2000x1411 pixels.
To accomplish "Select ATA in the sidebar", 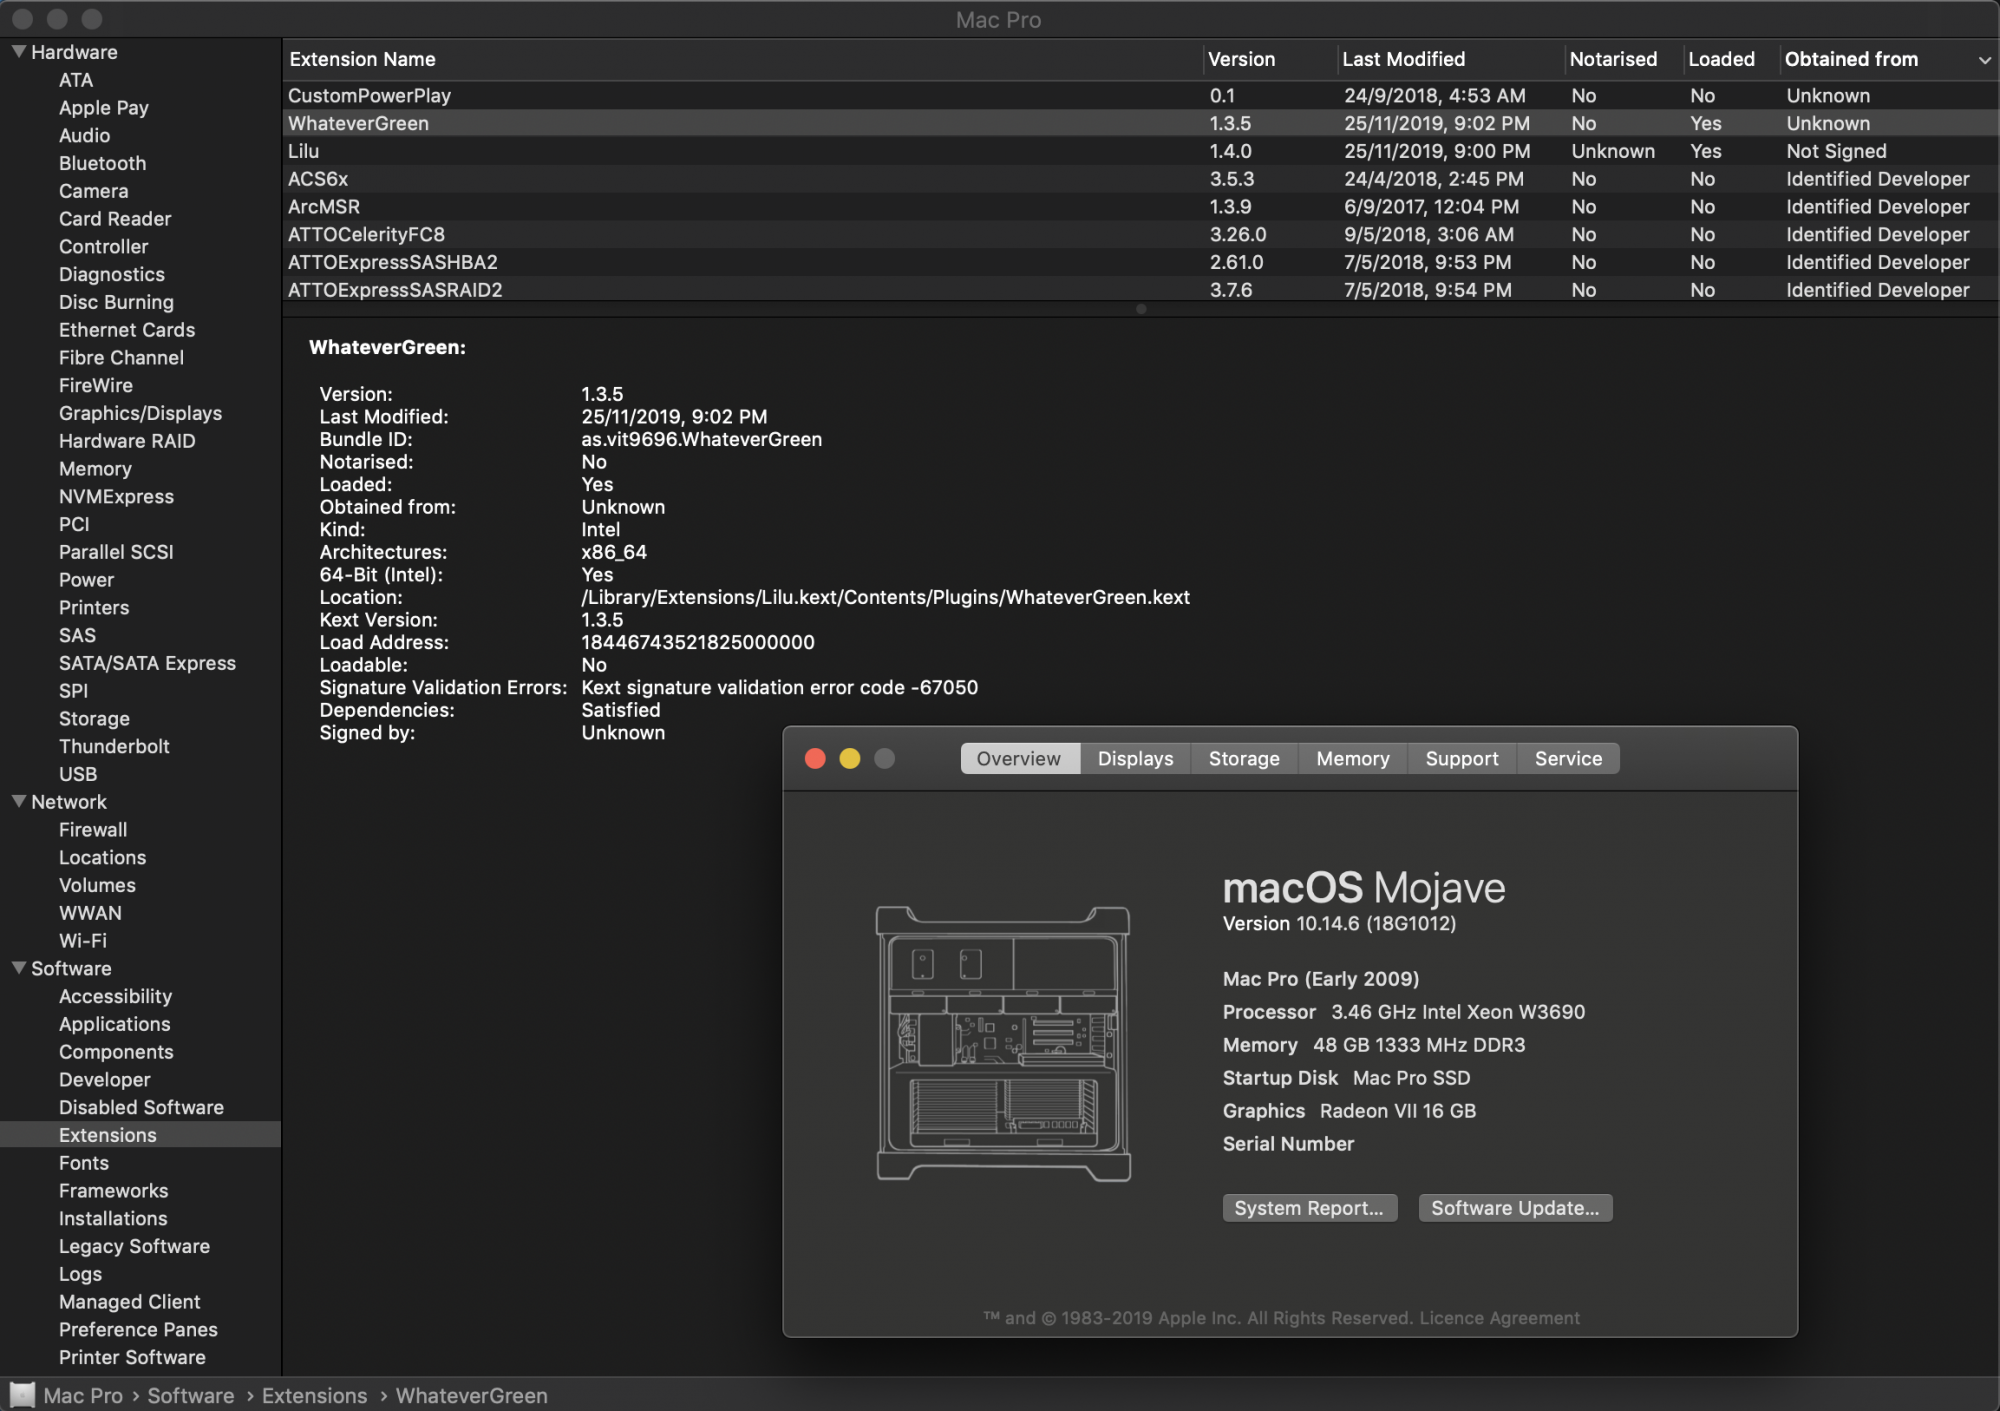I will (x=76, y=80).
